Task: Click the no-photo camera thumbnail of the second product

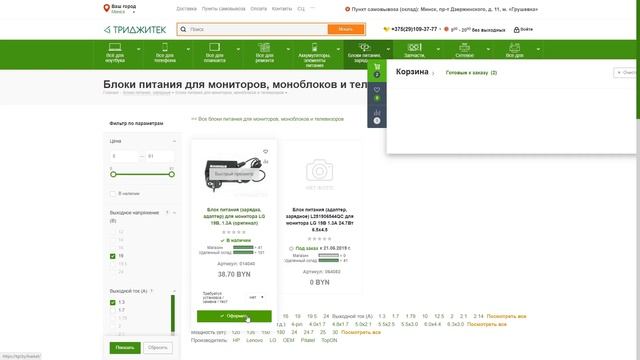Action: click(320, 173)
